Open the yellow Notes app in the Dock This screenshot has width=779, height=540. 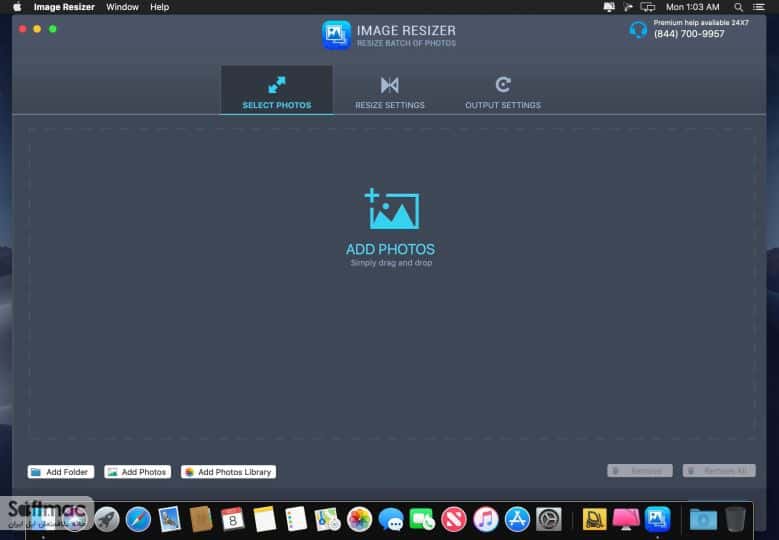[x=264, y=519]
